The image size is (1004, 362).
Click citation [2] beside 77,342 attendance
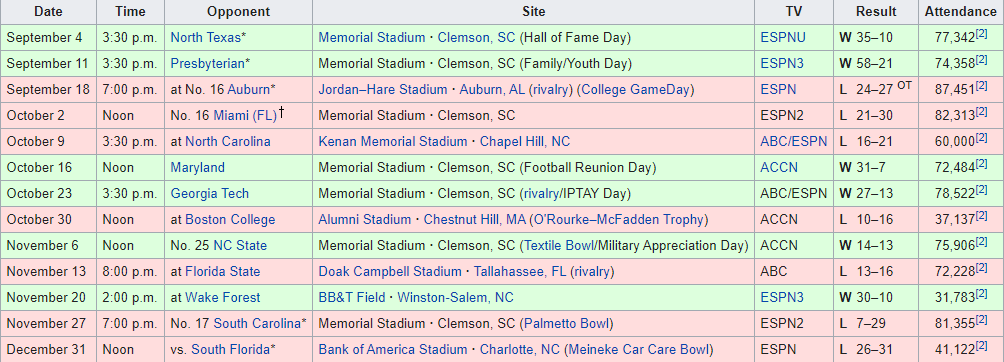point(981,35)
